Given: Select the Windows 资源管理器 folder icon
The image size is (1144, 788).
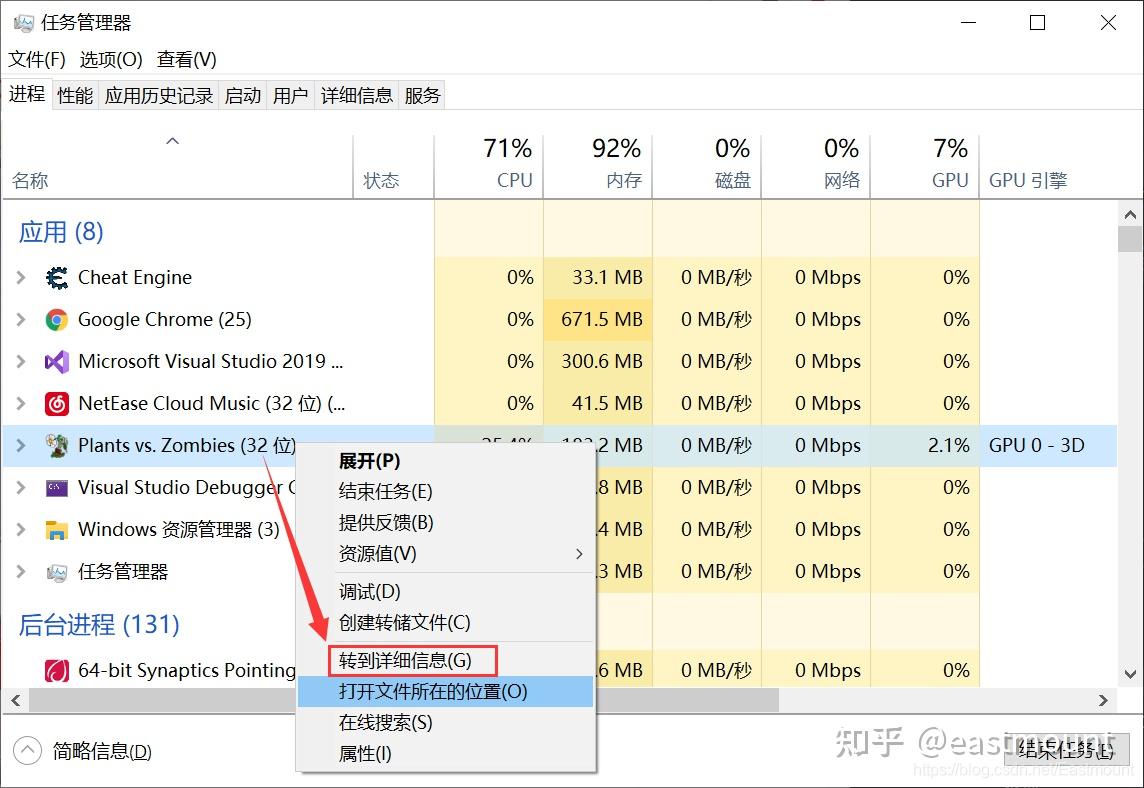Looking at the screenshot, I should [57, 529].
